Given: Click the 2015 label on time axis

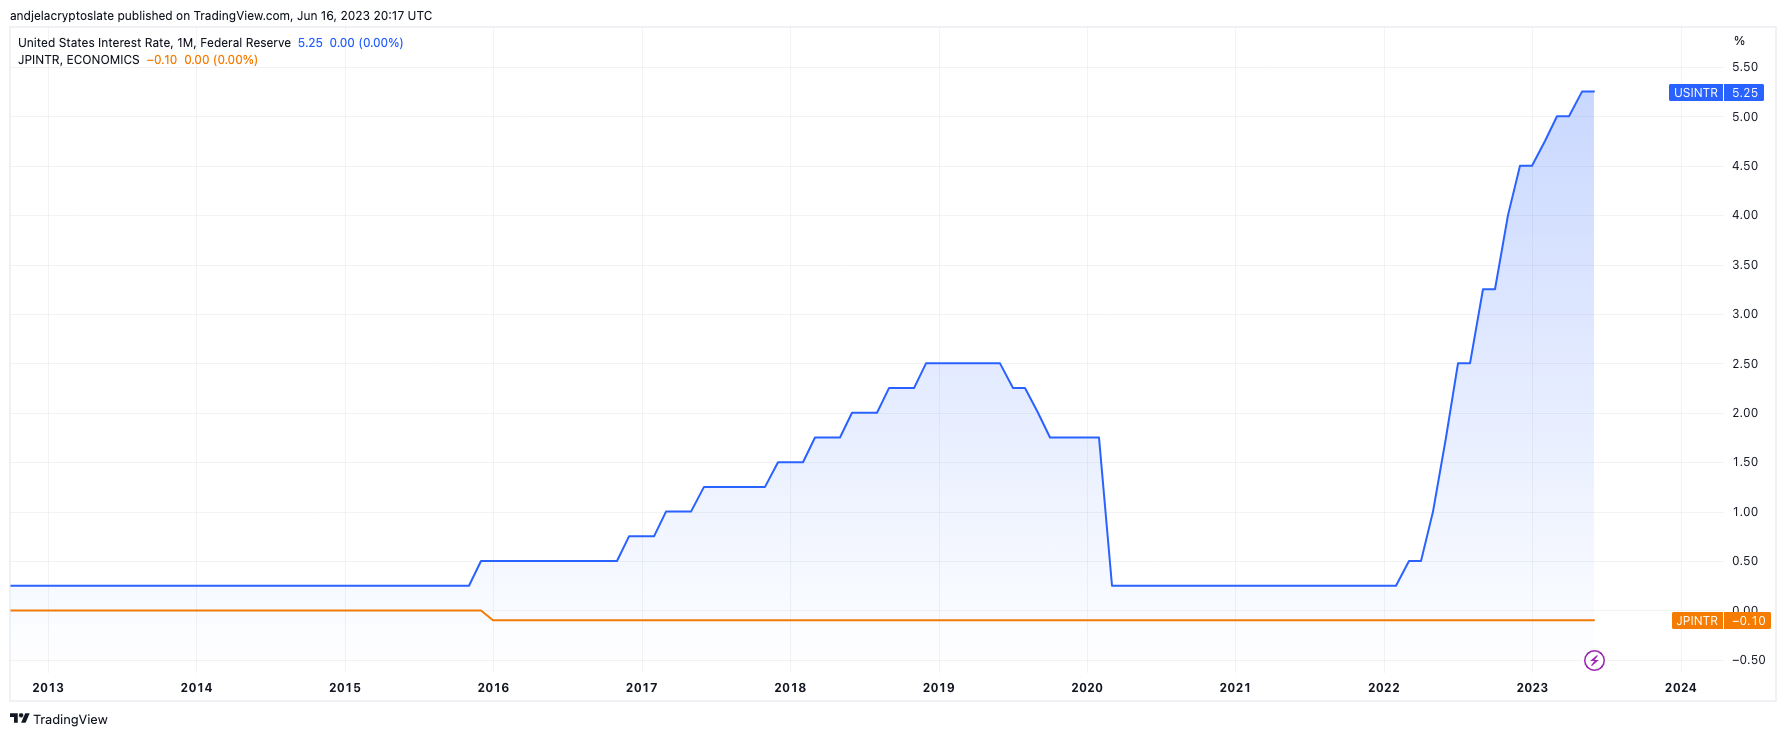Looking at the screenshot, I should [x=345, y=688].
